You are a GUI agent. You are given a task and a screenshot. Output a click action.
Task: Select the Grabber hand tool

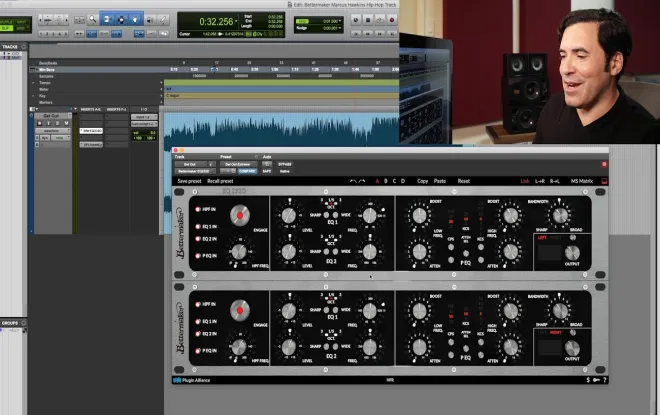coord(135,19)
